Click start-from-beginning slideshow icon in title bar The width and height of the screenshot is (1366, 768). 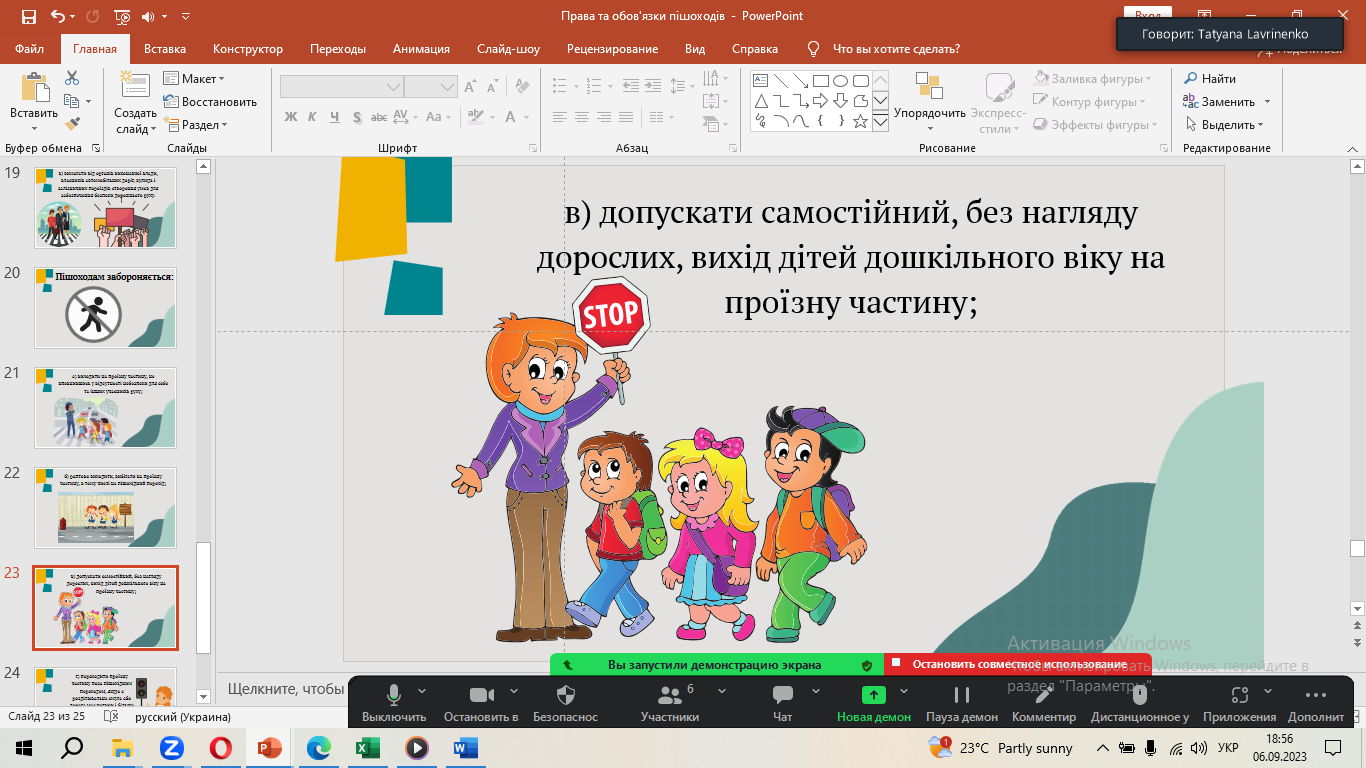click(122, 16)
